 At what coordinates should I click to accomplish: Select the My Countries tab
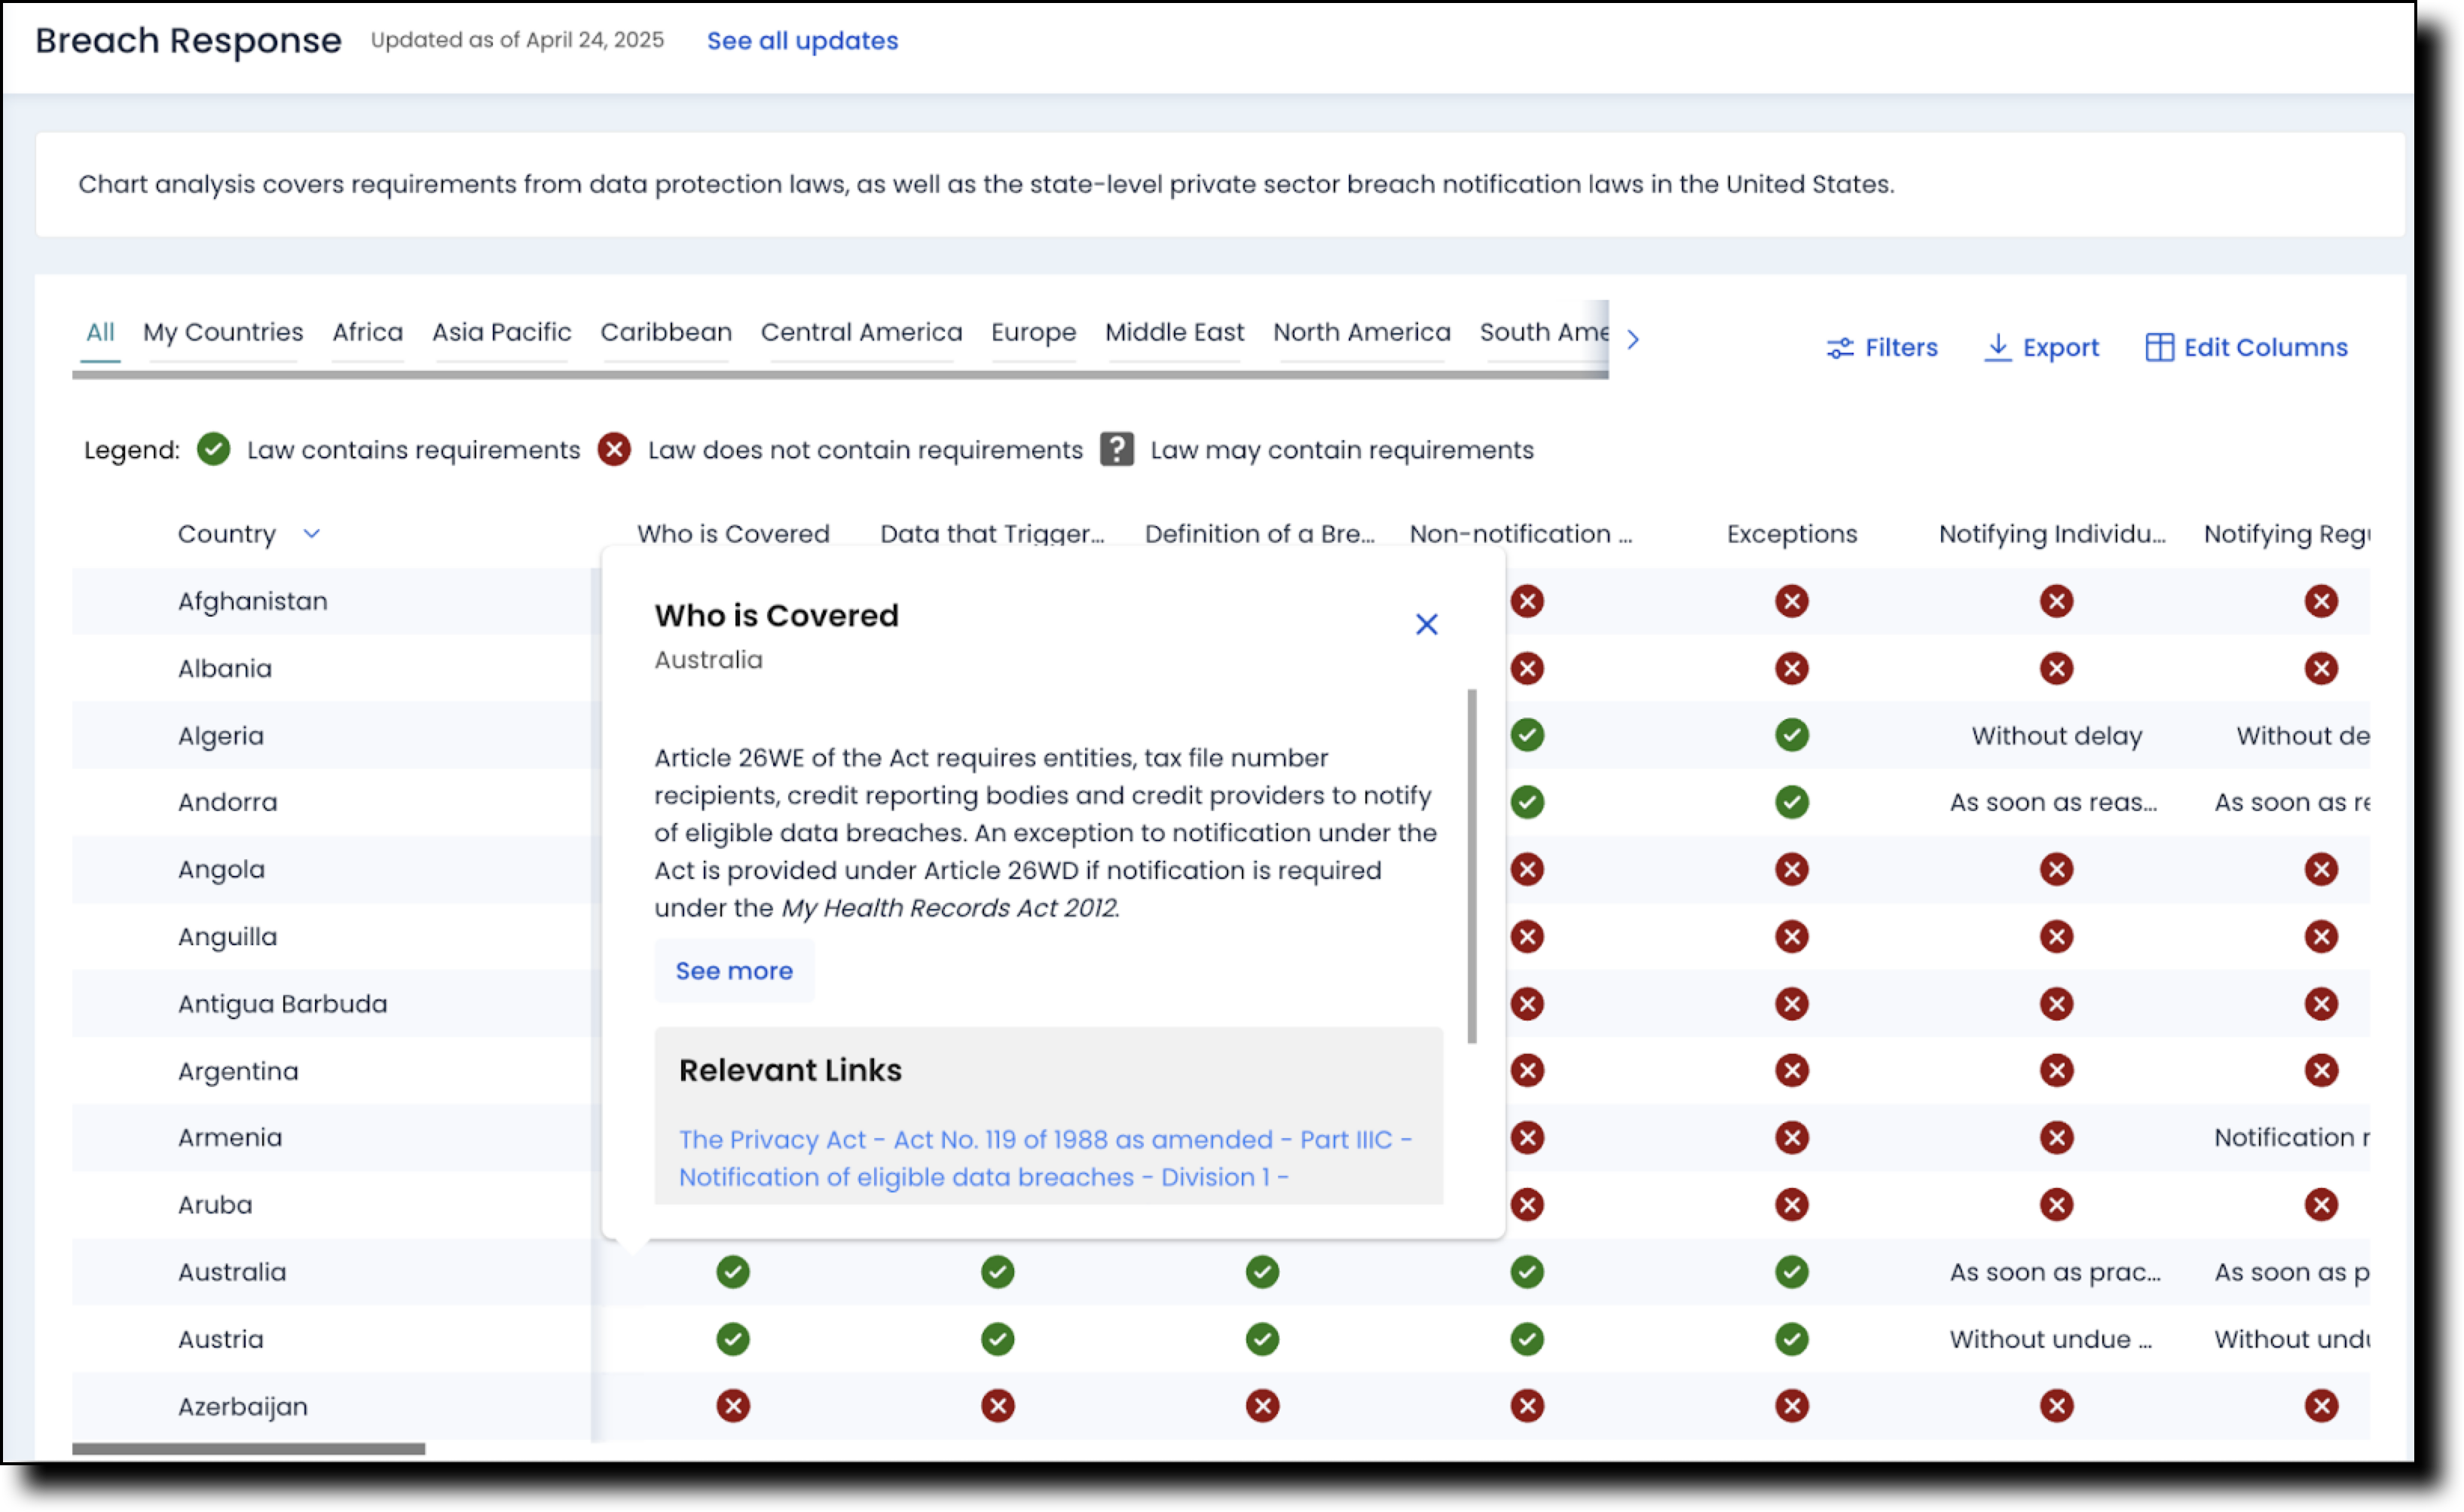coord(222,332)
